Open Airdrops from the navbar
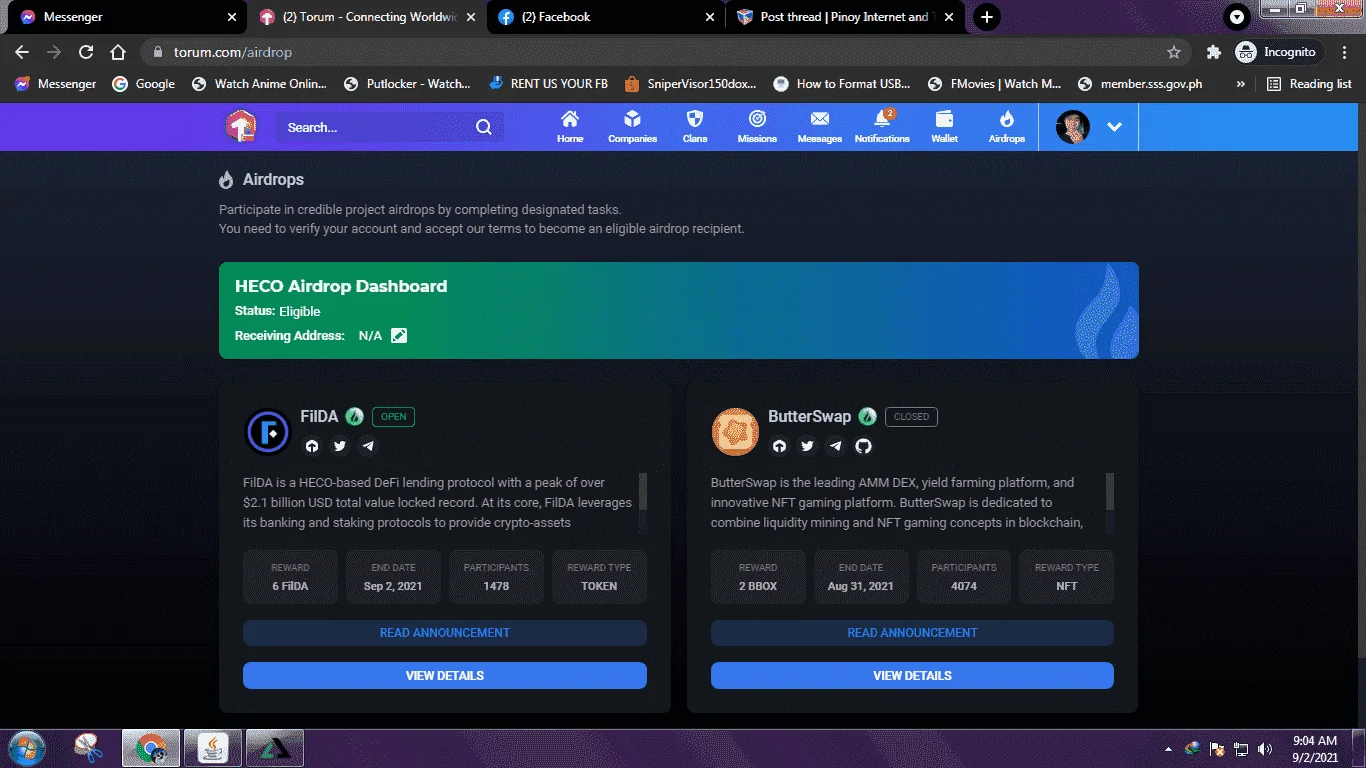The height and width of the screenshot is (768, 1366). 1007,127
